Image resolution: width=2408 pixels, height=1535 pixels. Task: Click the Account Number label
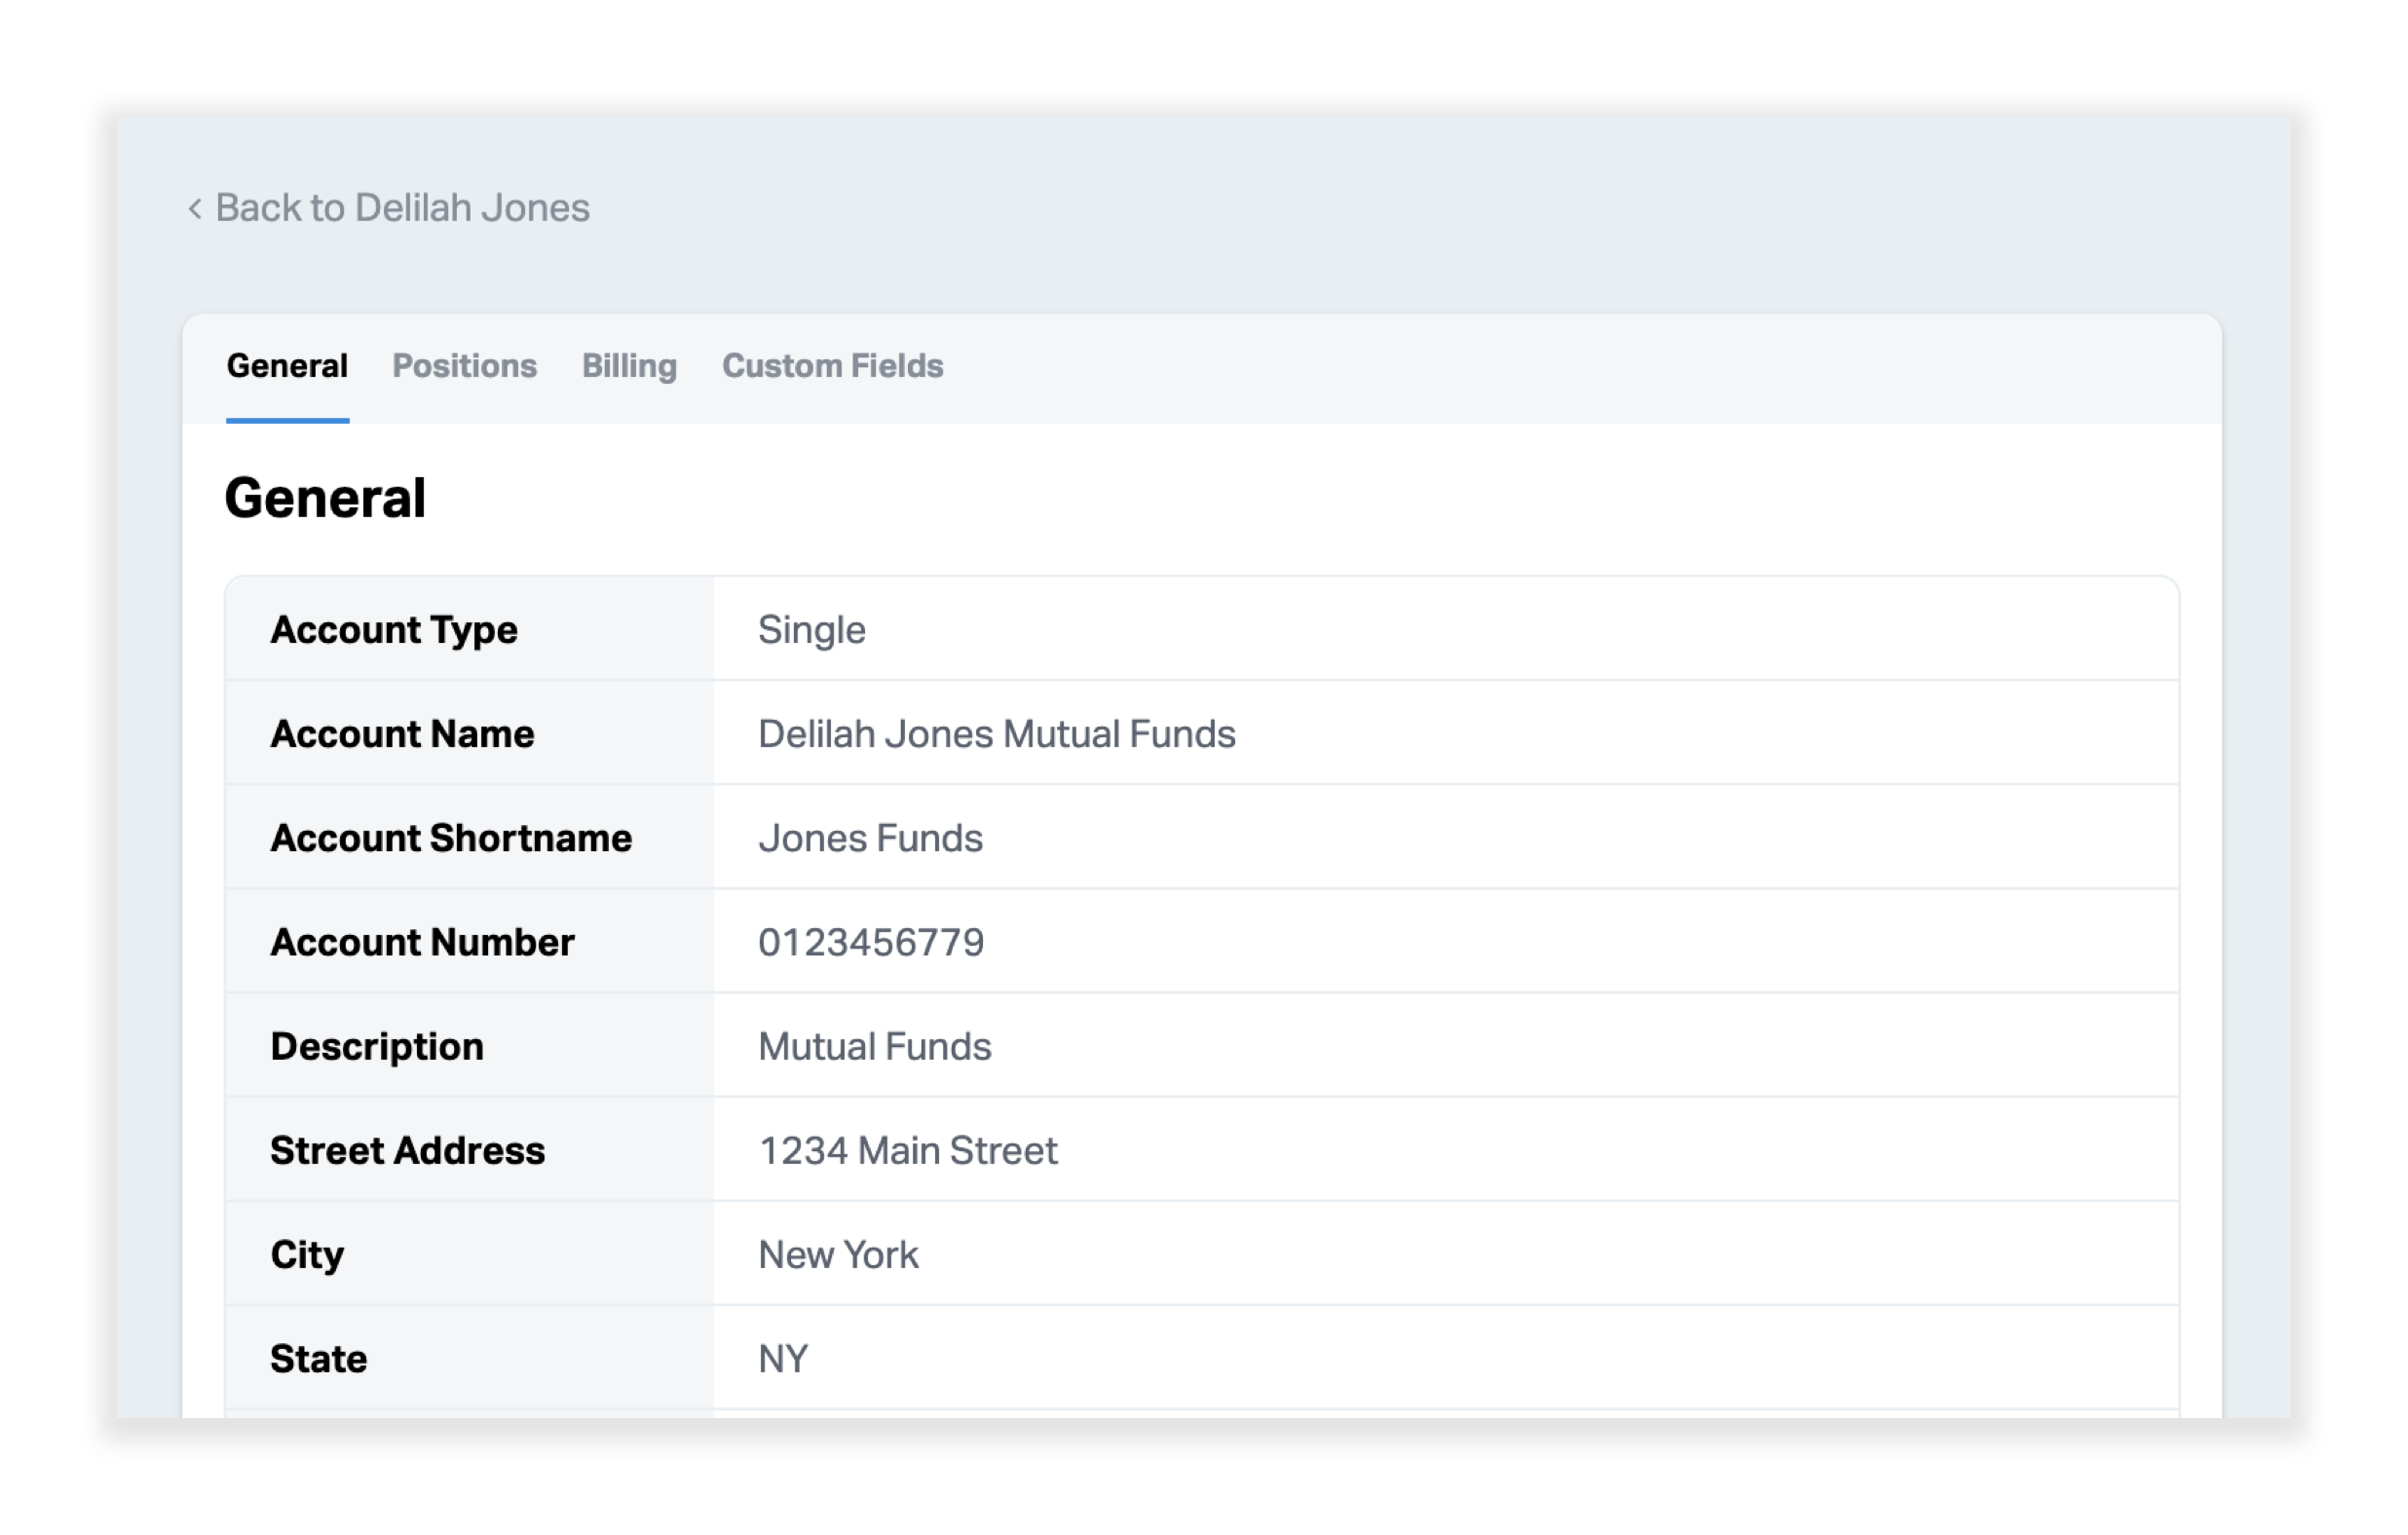click(x=422, y=942)
